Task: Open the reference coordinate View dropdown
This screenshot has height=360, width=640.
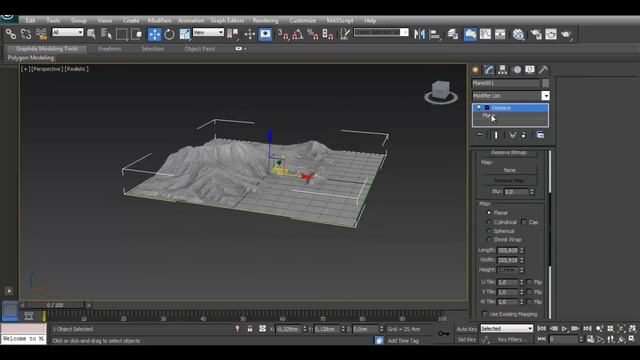Action: pyautogui.click(x=208, y=32)
